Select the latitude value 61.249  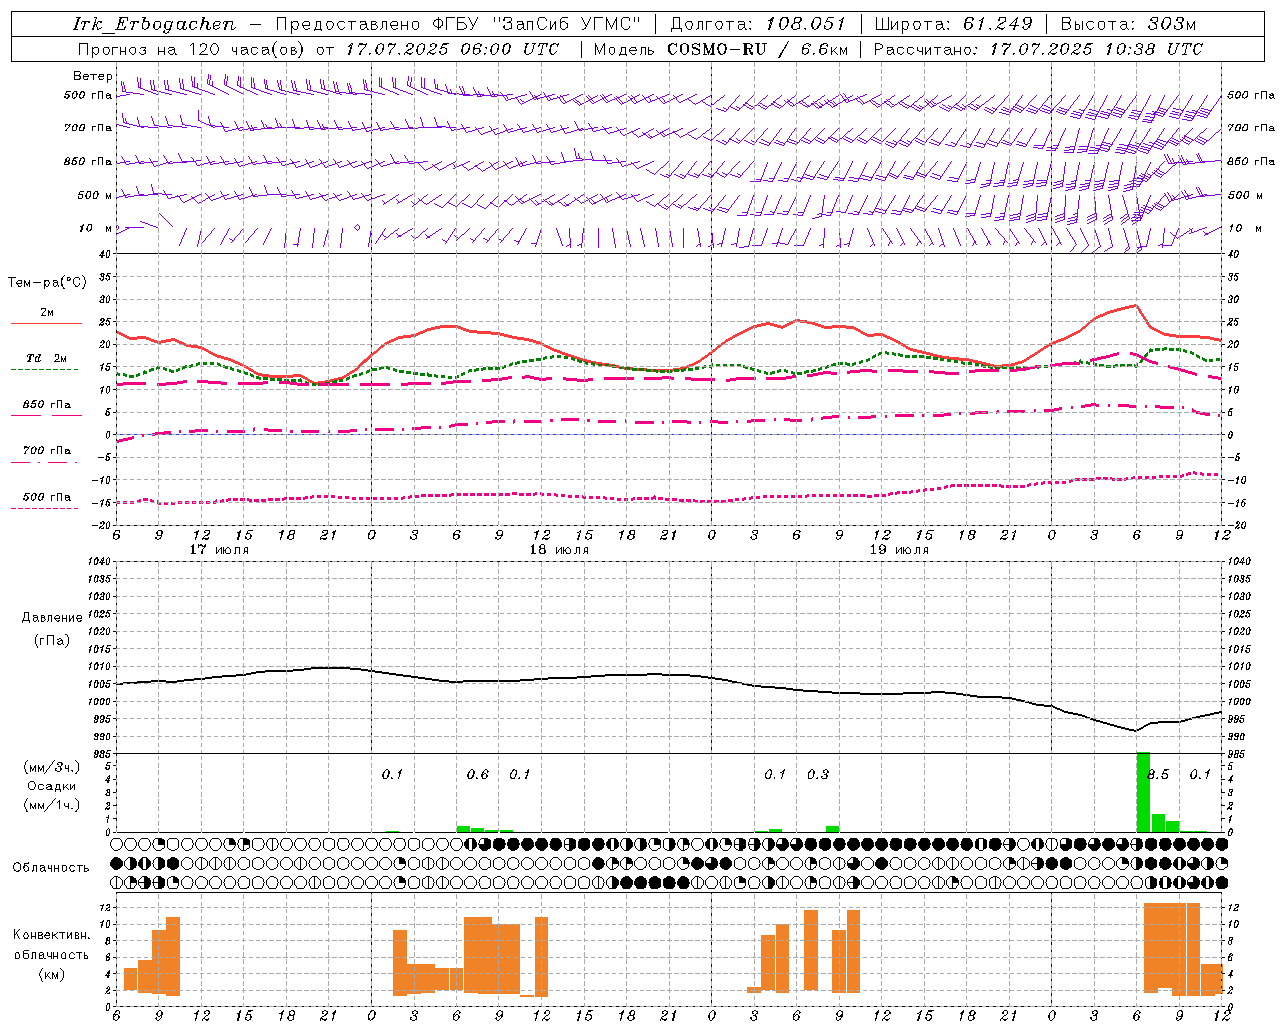click(x=997, y=24)
